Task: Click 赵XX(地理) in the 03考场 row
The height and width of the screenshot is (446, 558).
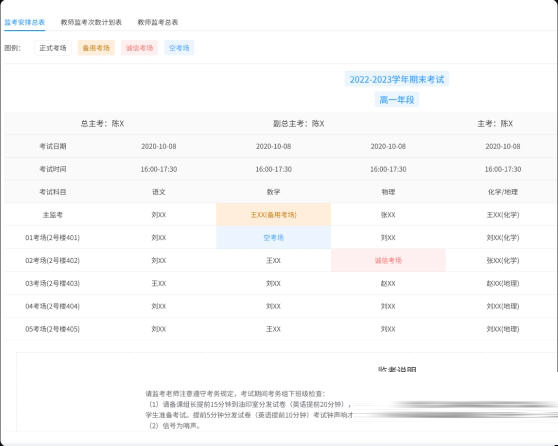Action: (503, 283)
